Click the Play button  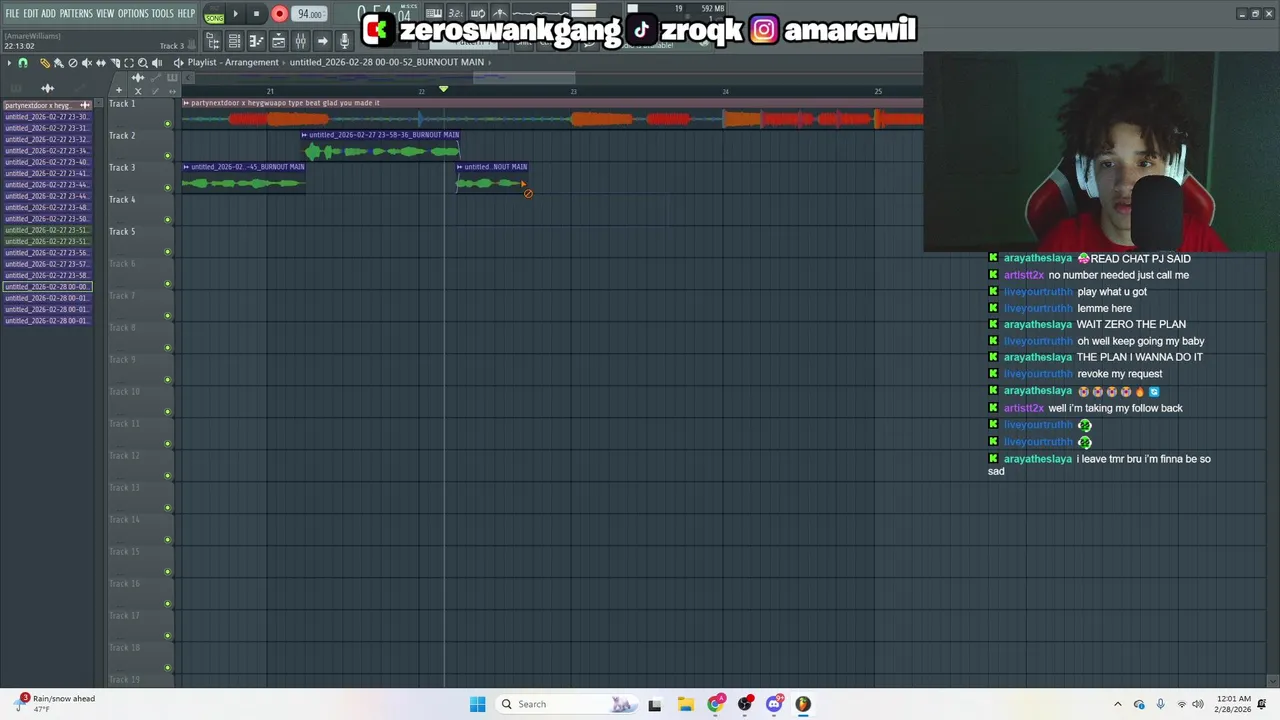click(x=236, y=14)
